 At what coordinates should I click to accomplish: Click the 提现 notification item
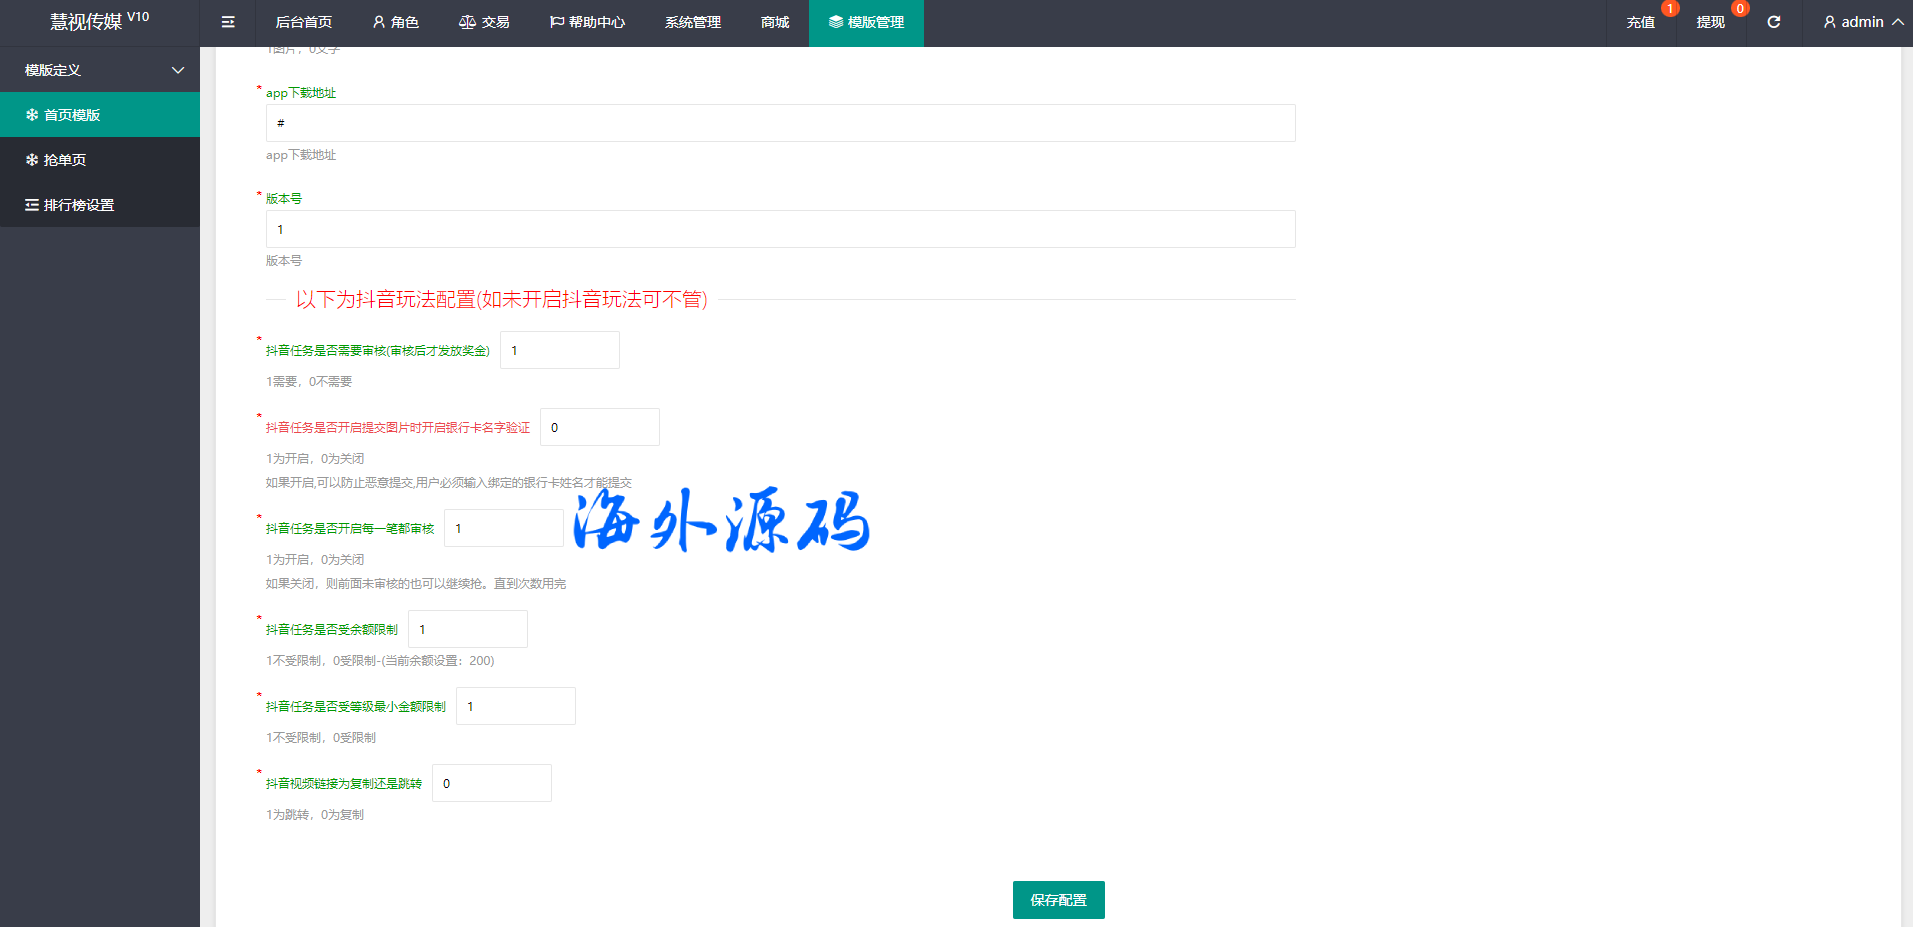1710,22
